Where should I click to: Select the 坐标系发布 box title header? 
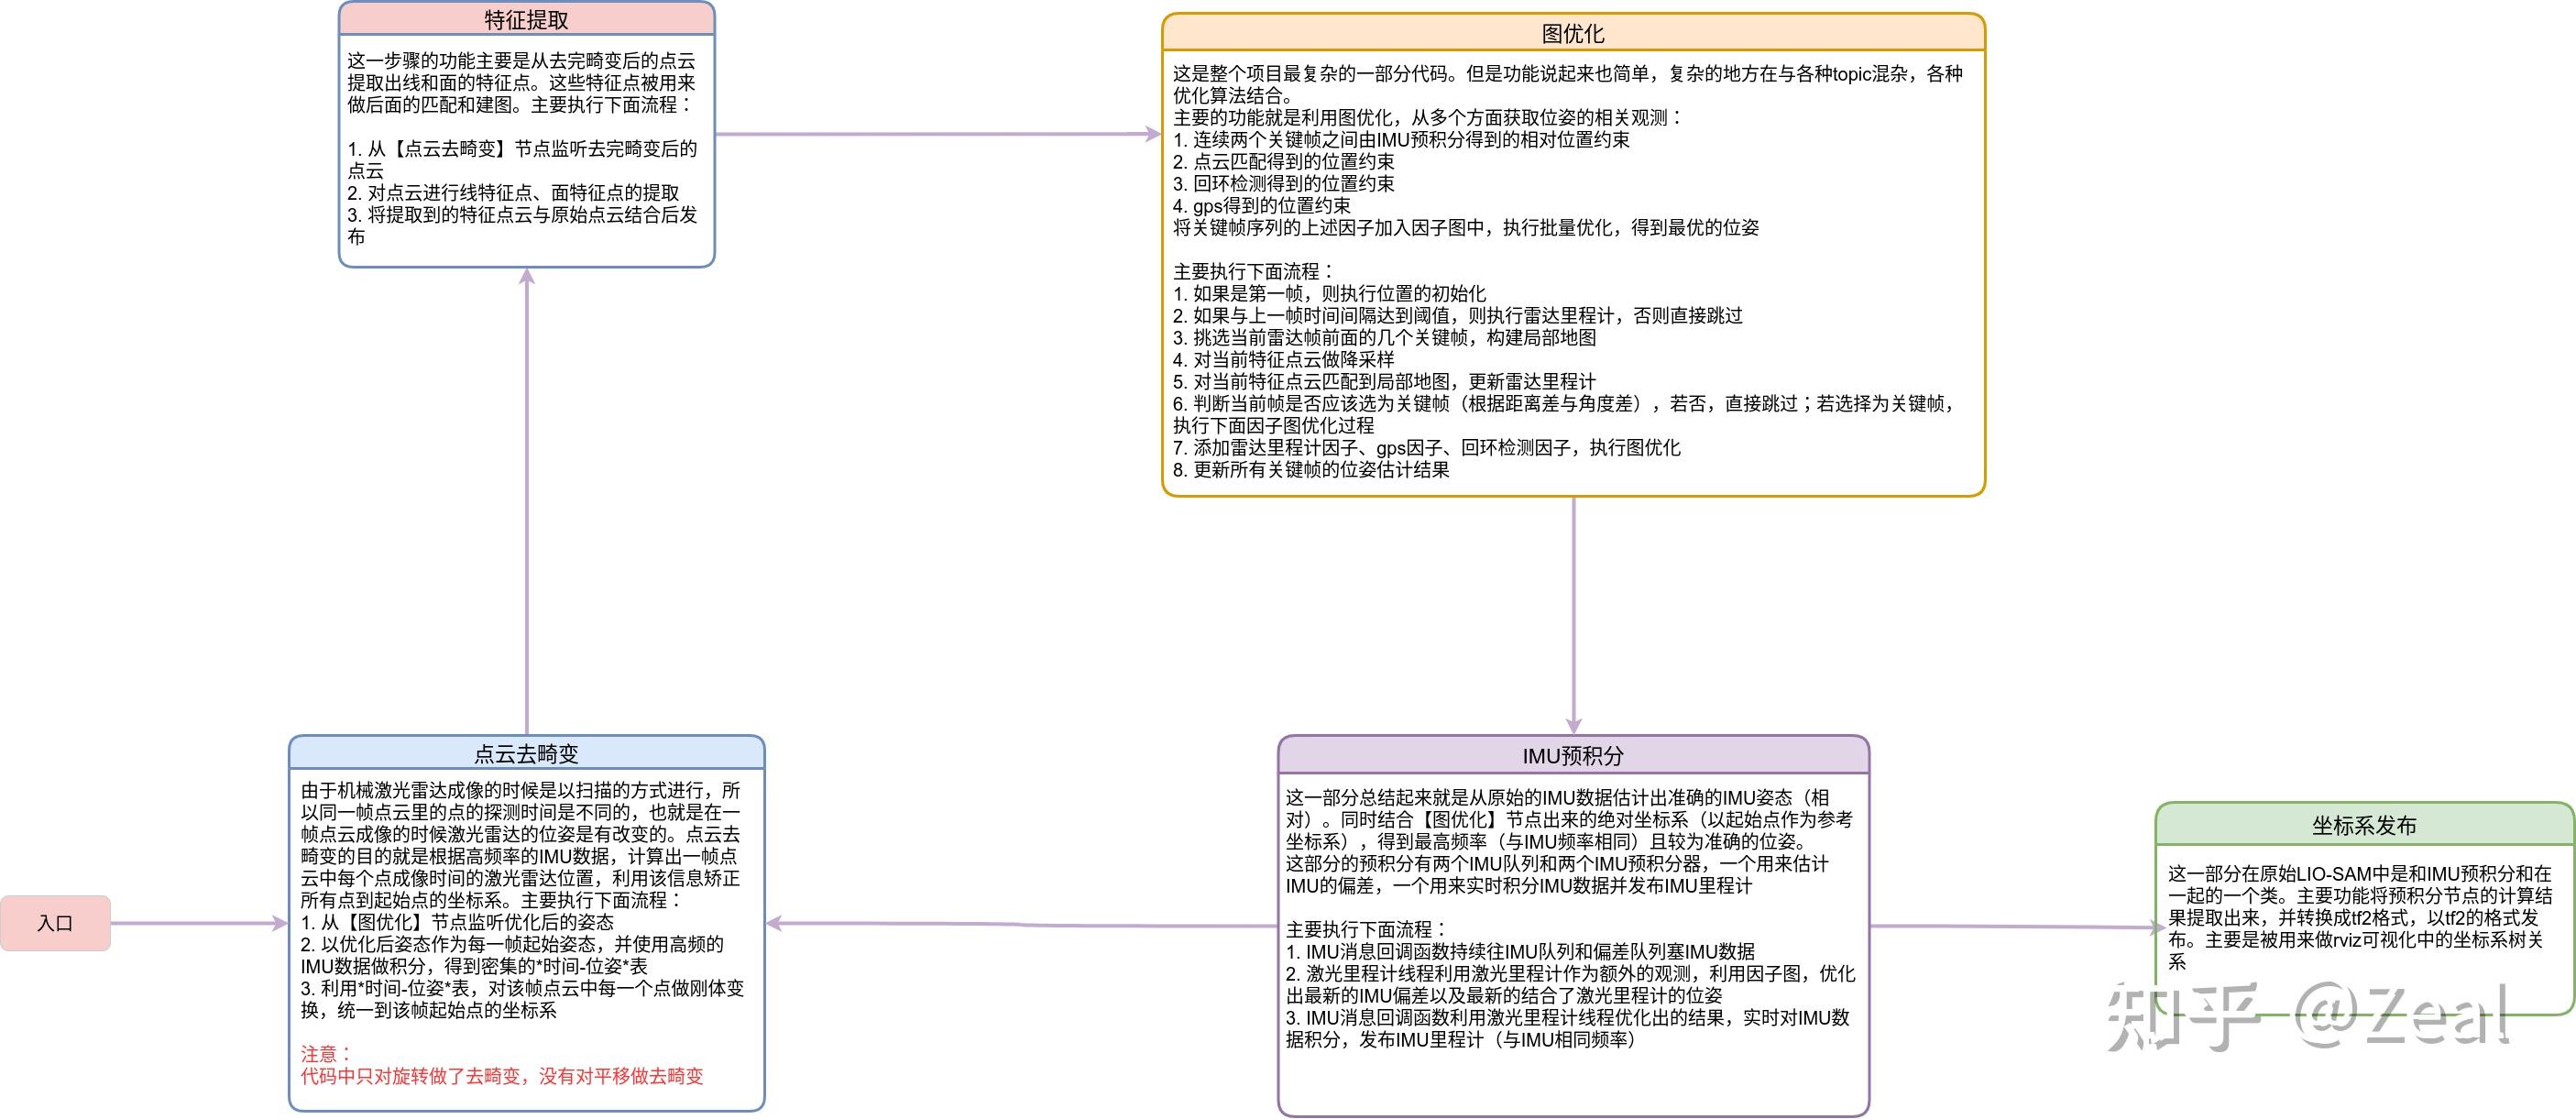pyautogui.click(x=2363, y=825)
